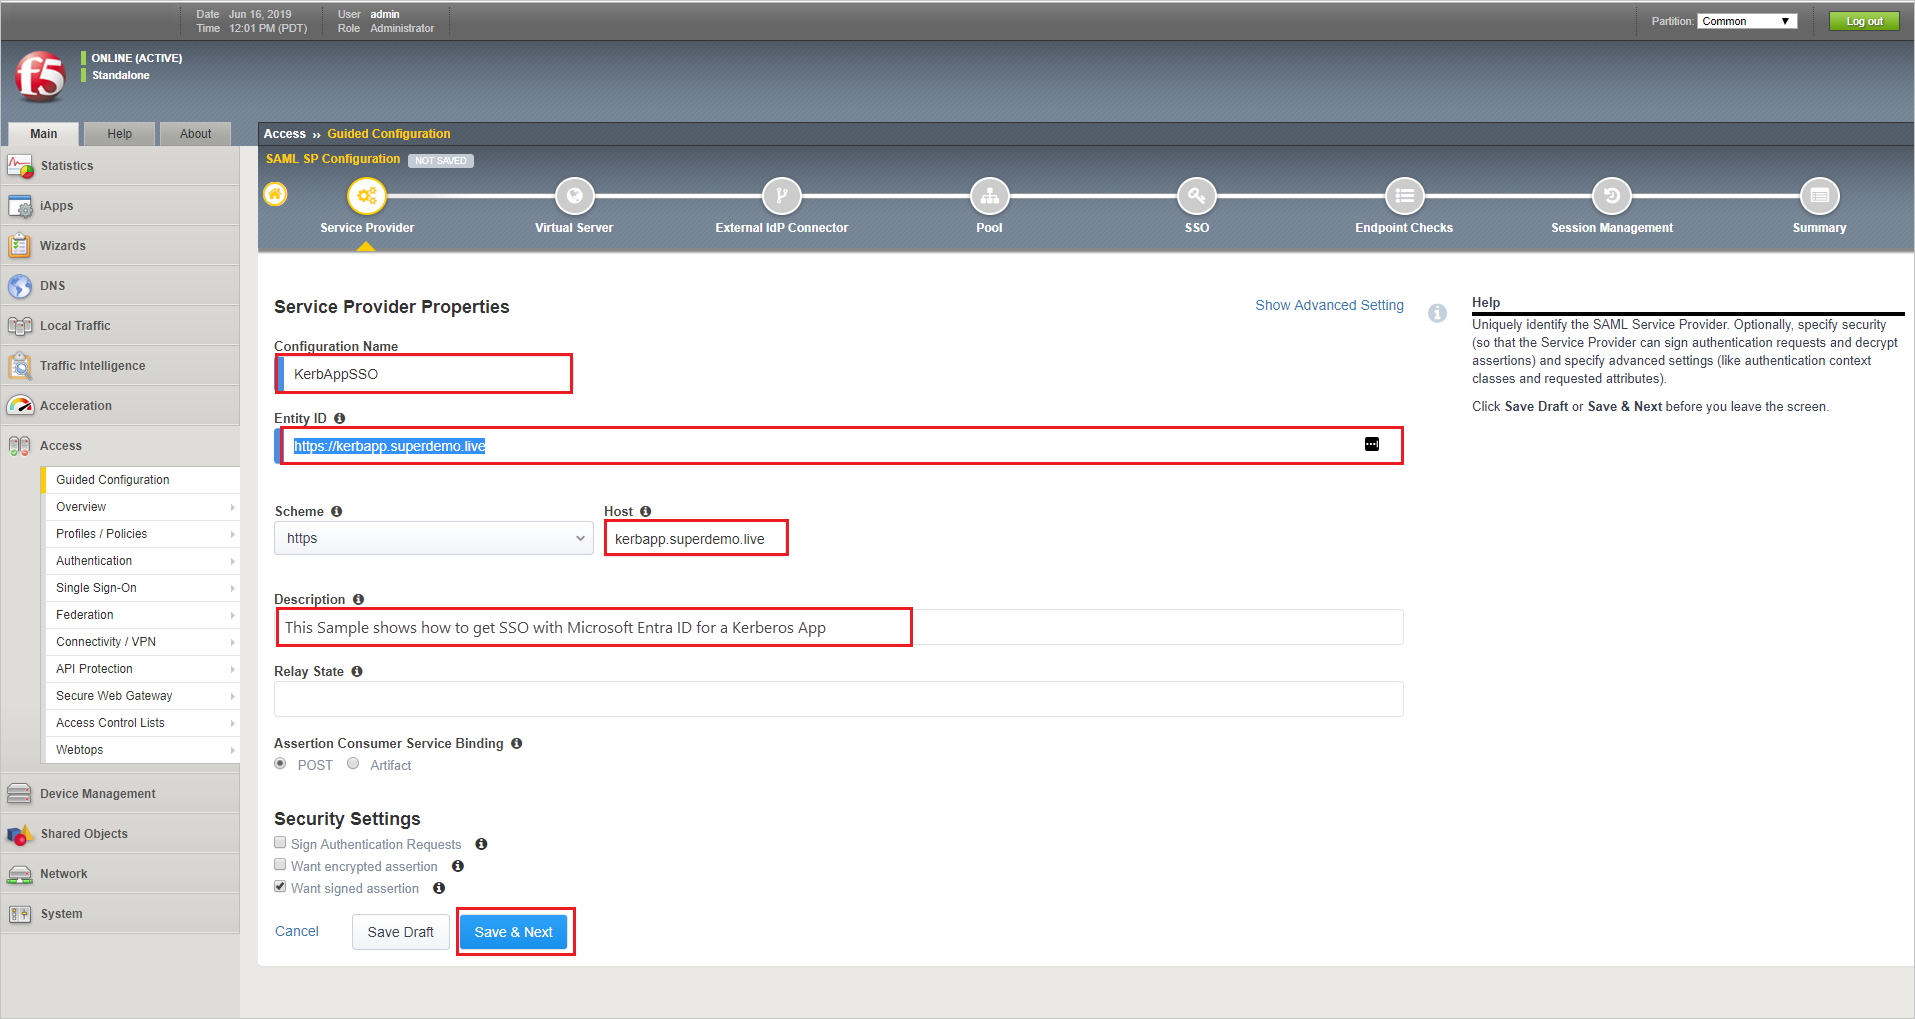Click the Access sidebar icon

pyautogui.click(x=20, y=446)
